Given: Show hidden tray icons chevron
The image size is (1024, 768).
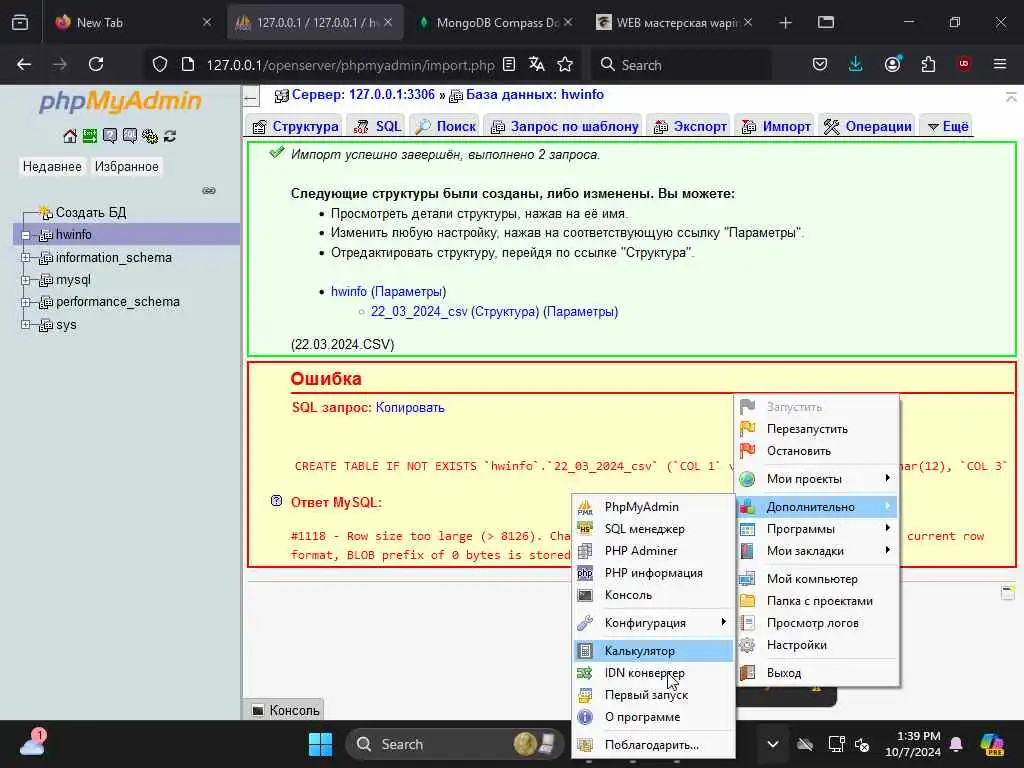Looking at the screenshot, I should 773,744.
